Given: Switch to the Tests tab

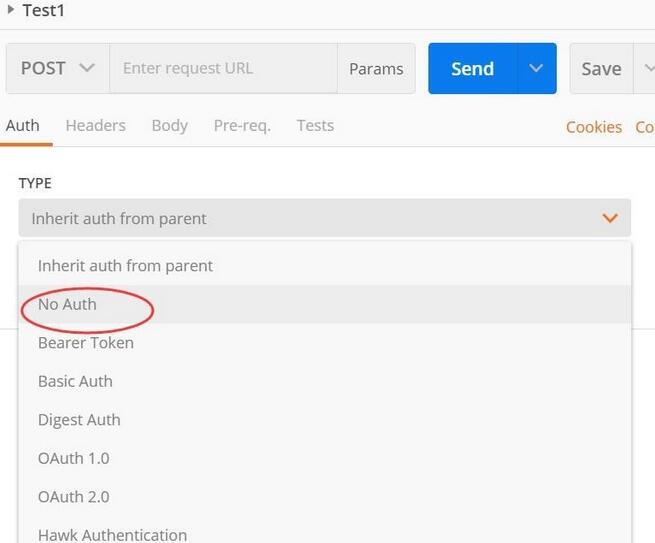Looking at the screenshot, I should pyautogui.click(x=315, y=126).
